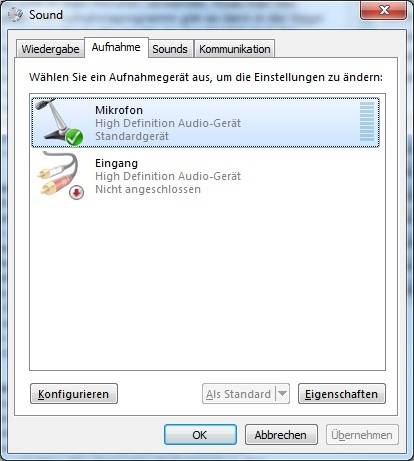The image size is (414, 461).
Task: Confirm with the OK button
Action: [x=200, y=435]
